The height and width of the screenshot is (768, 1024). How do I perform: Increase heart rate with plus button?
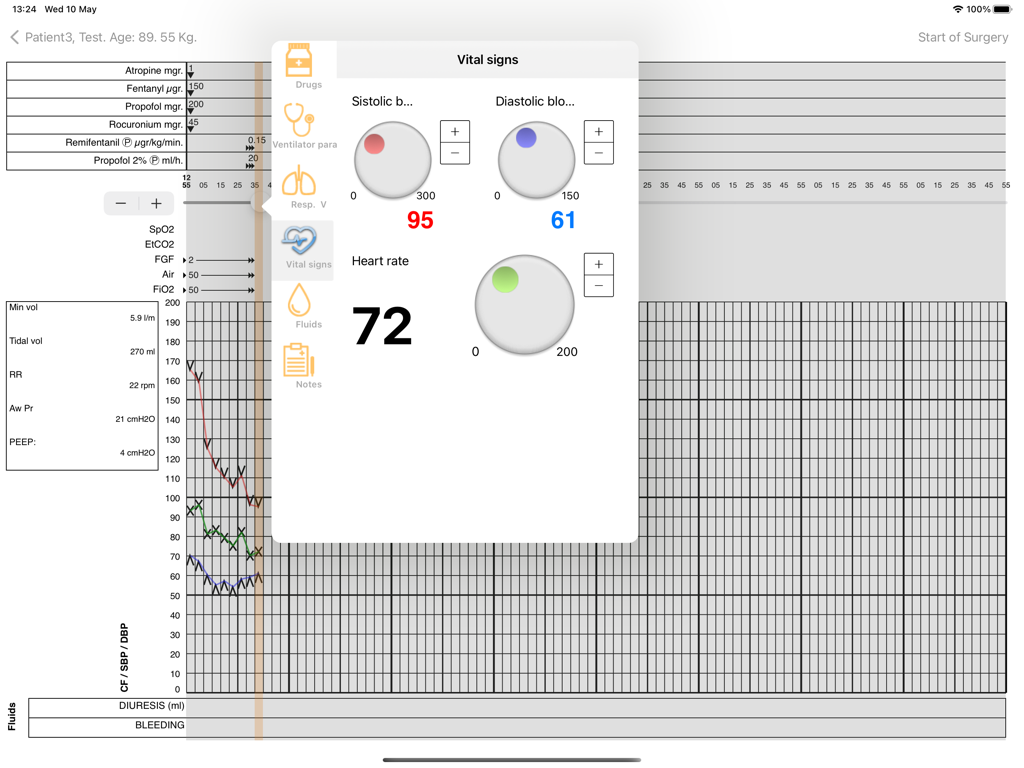[x=599, y=264]
